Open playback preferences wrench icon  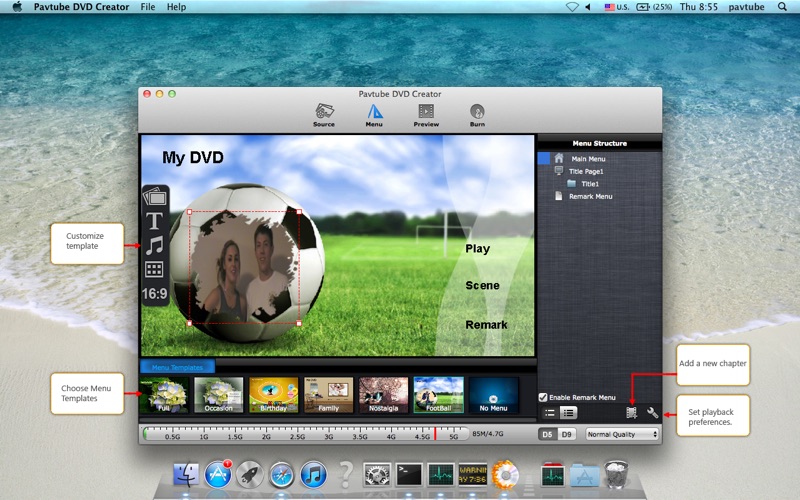tap(652, 412)
